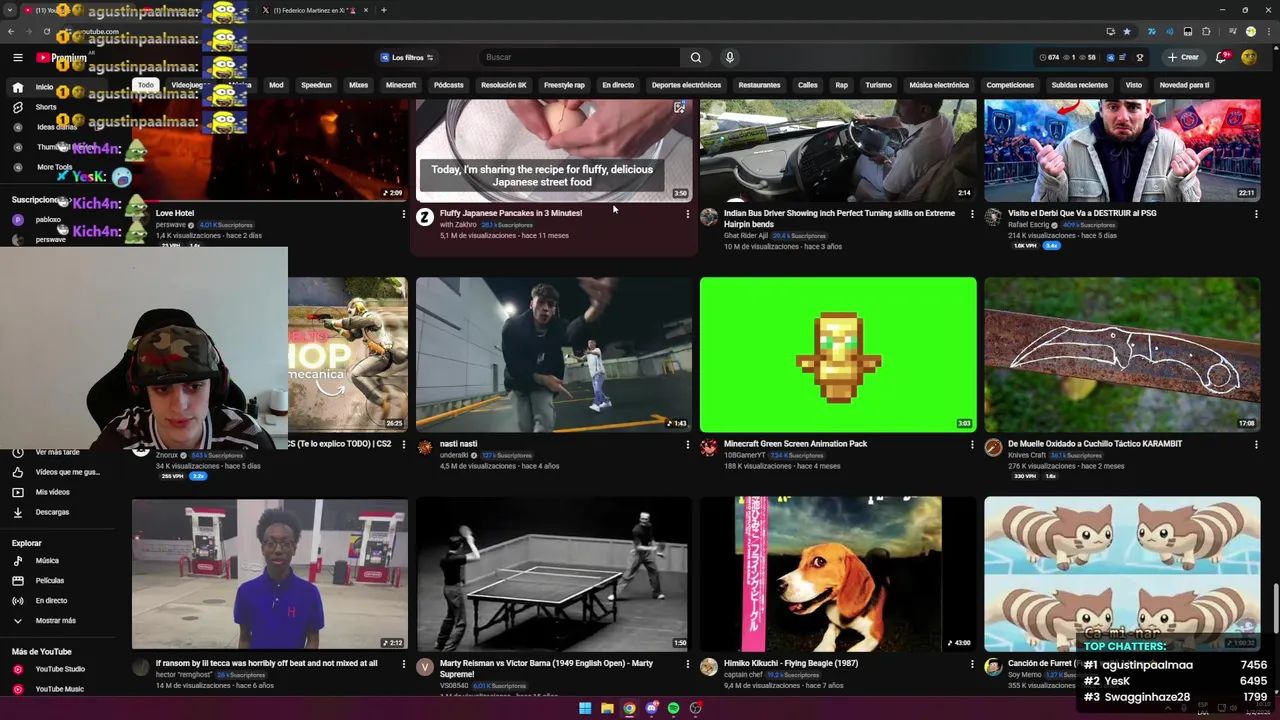The height and width of the screenshot is (720, 1280).
Task: Click the page scrollbar thumb
Action: point(1276,606)
